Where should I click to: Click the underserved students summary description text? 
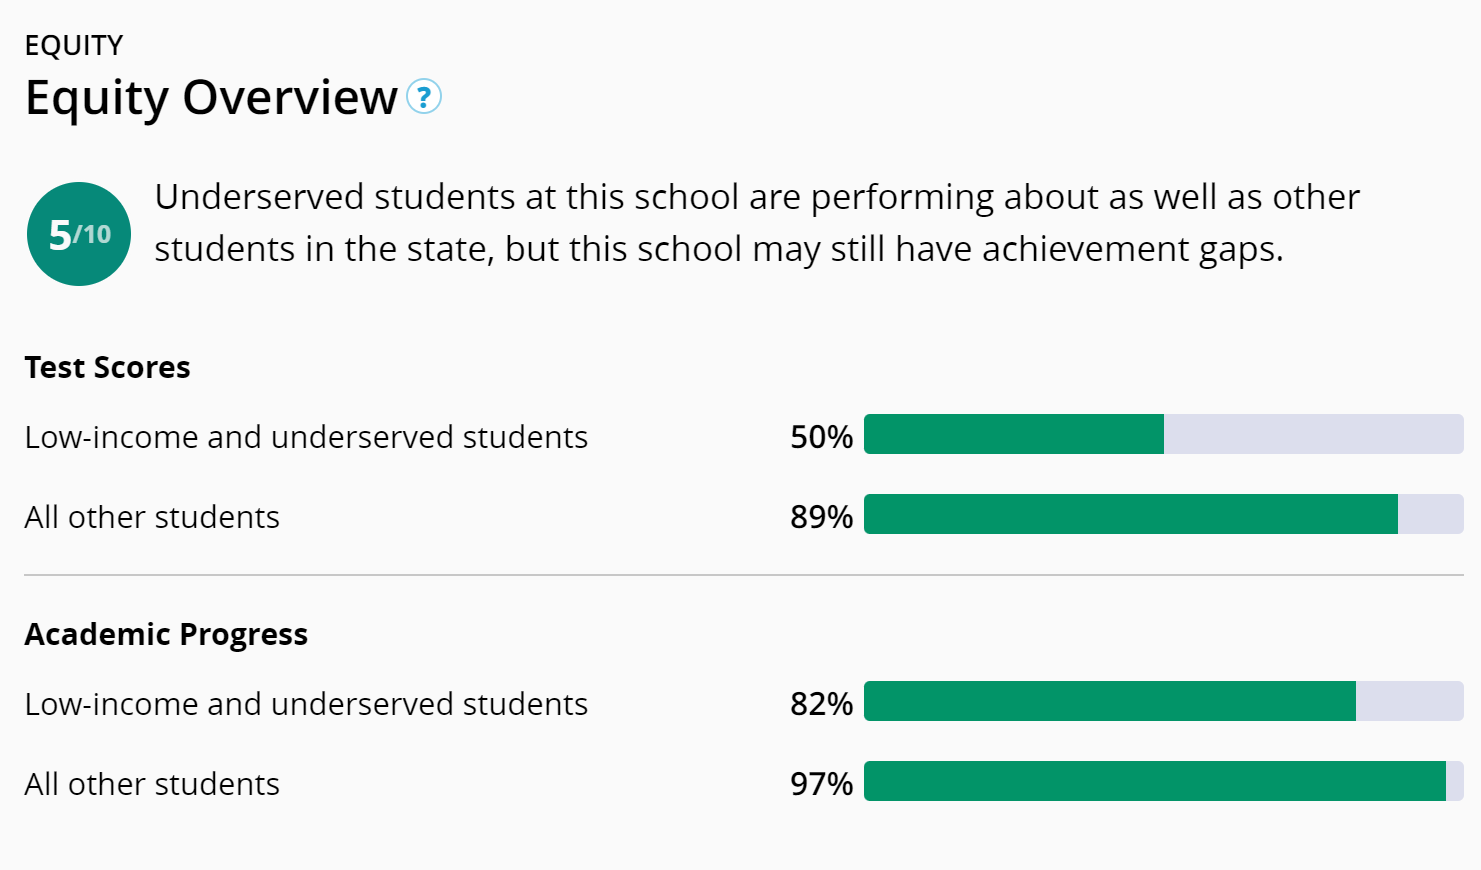click(x=756, y=223)
